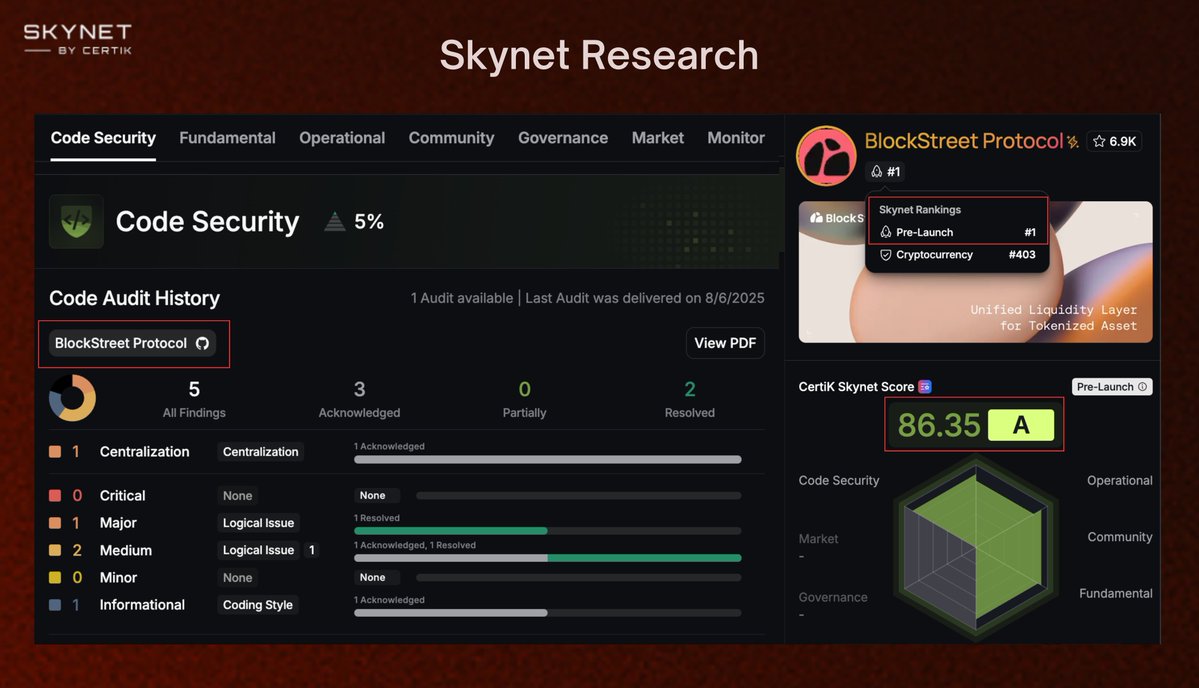
Task: Click the Medium severity progress bar
Action: pos(548,558)
